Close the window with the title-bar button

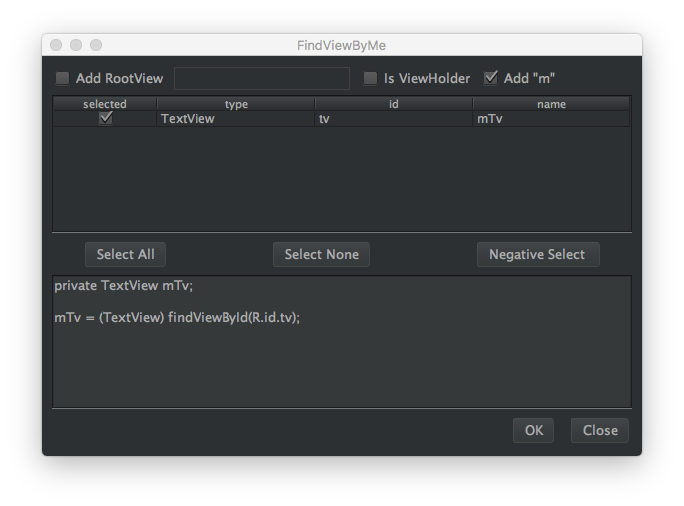56,45
